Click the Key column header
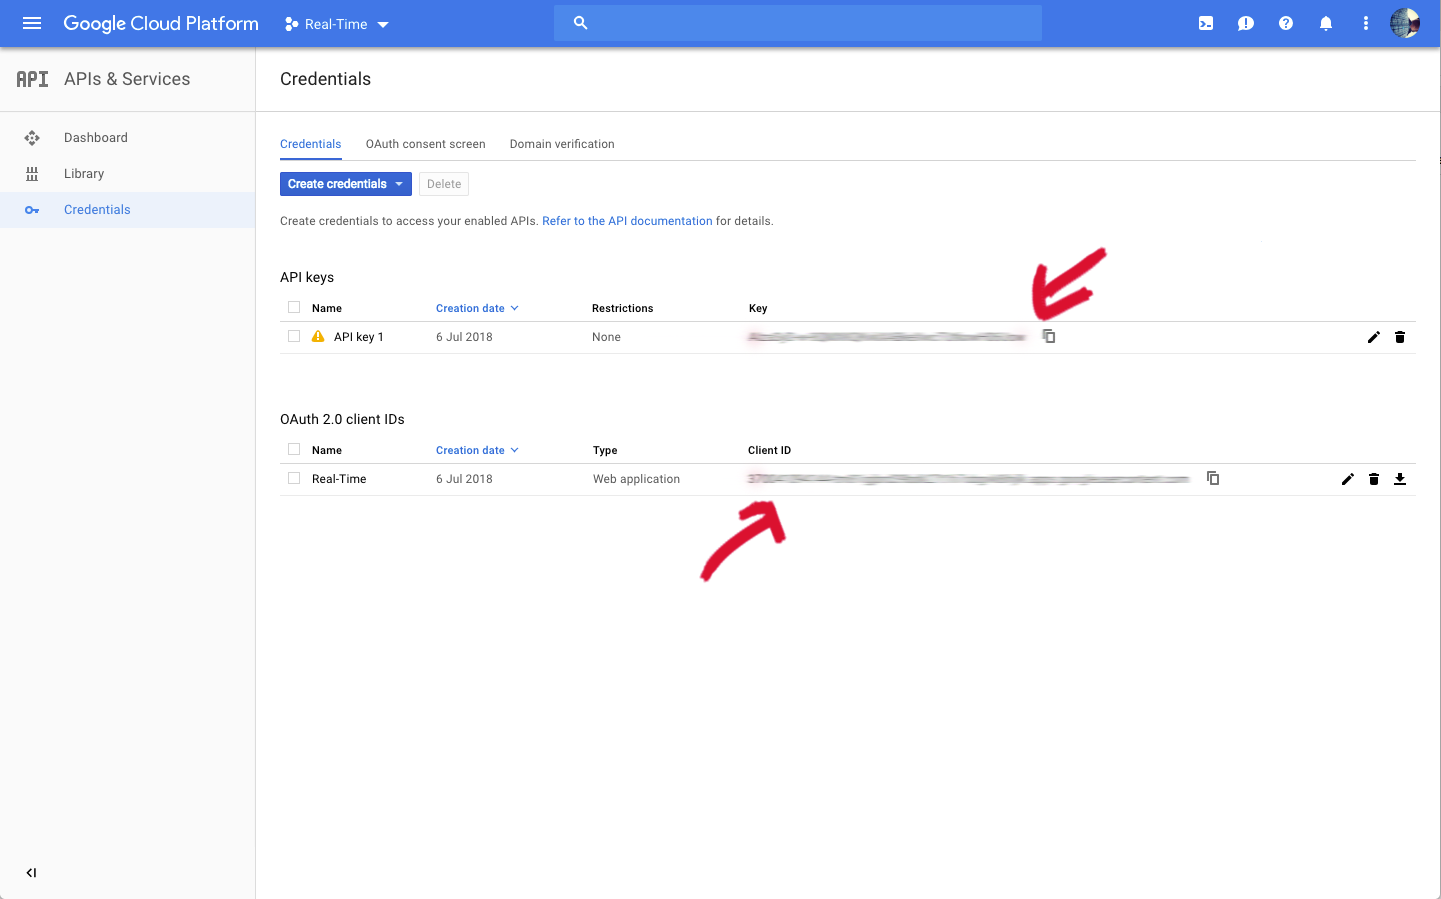 (x=758, y=308)
